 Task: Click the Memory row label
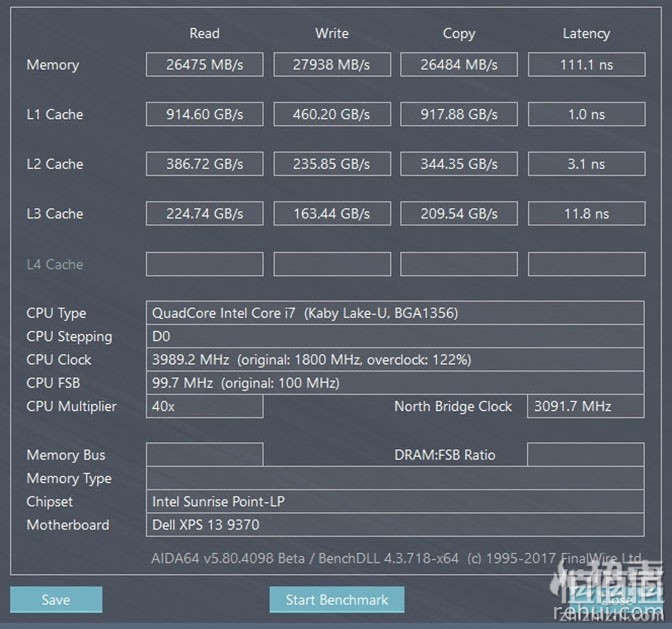53,65
